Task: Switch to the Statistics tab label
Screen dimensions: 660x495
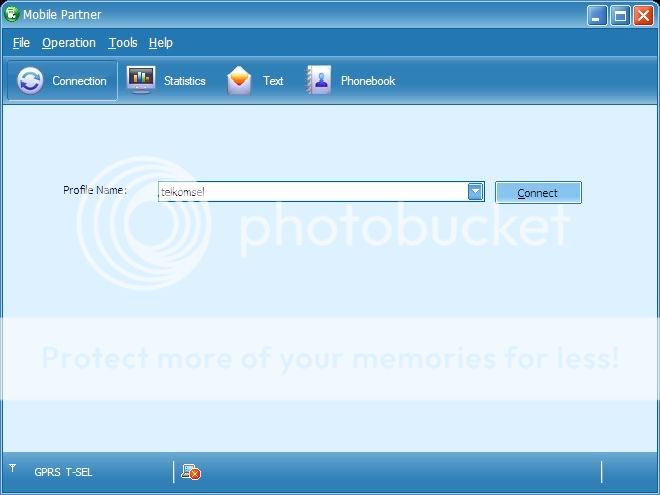Action: [184, 80]
